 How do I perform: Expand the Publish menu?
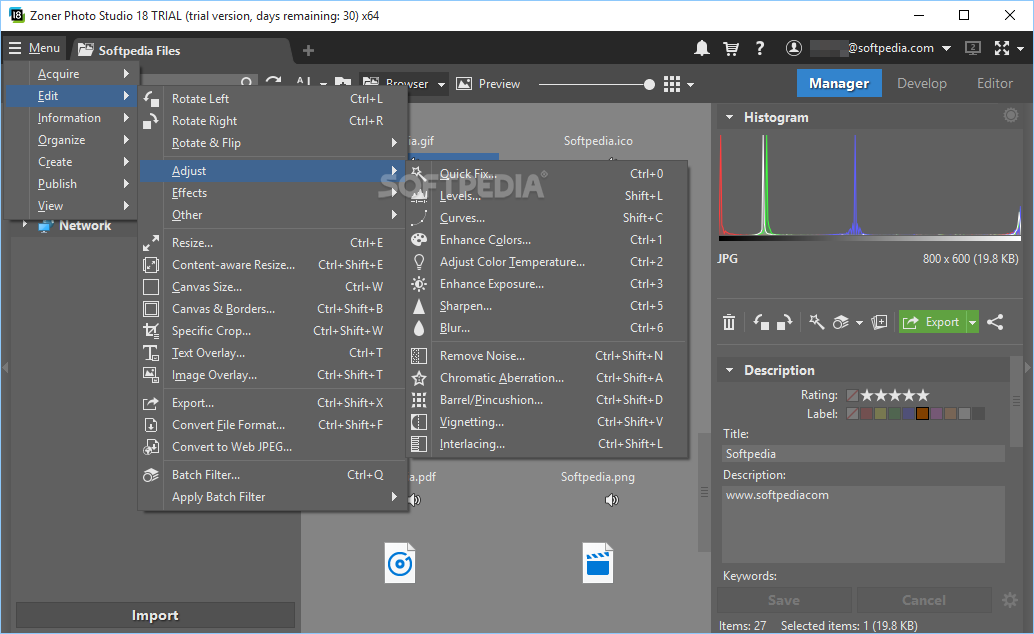[71, 184]
